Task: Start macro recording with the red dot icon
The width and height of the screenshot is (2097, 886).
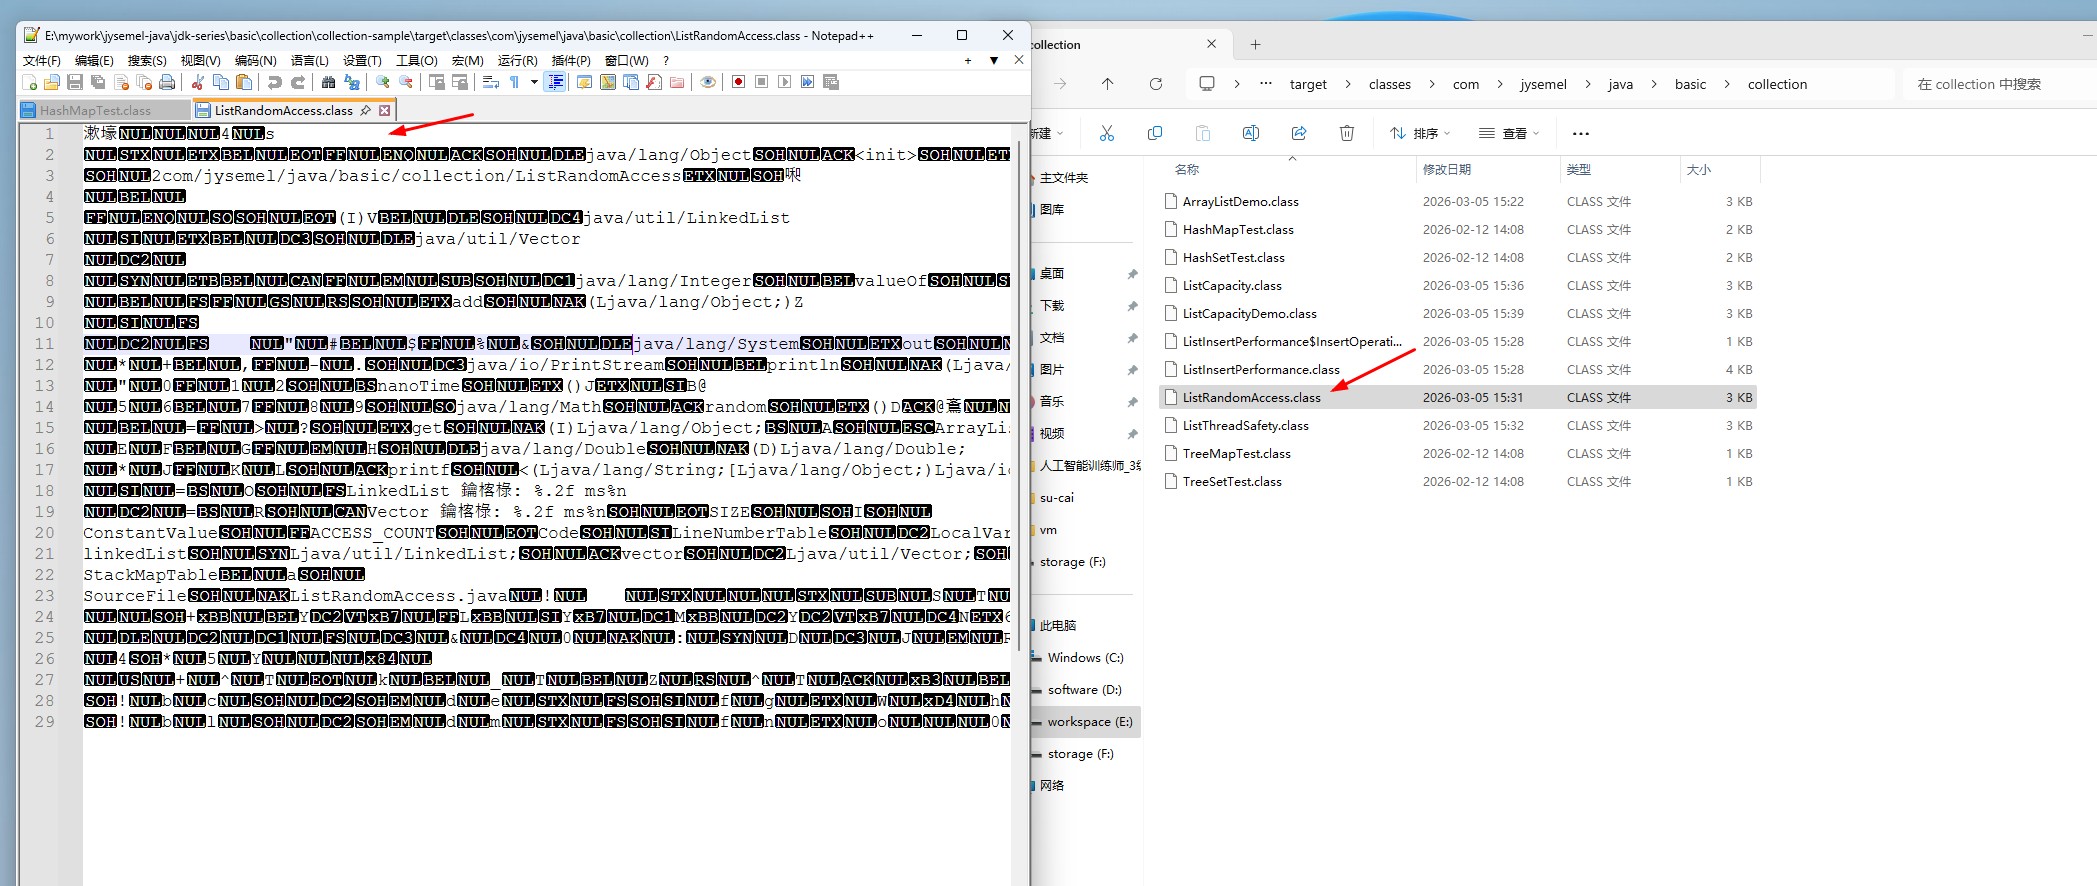Action: pos(738,82)
